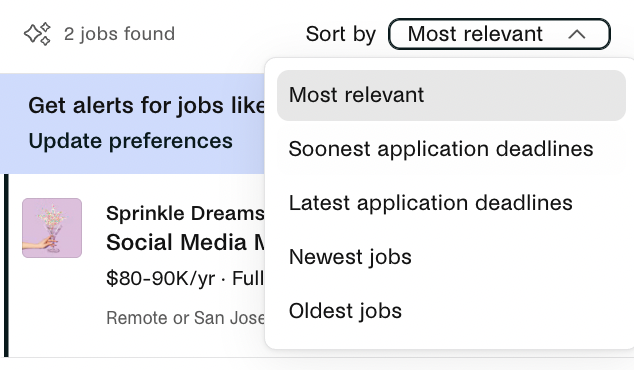Sort by Newest jobs
The height and width of the screenshot is (370, 634).
(x=451, y=257)
